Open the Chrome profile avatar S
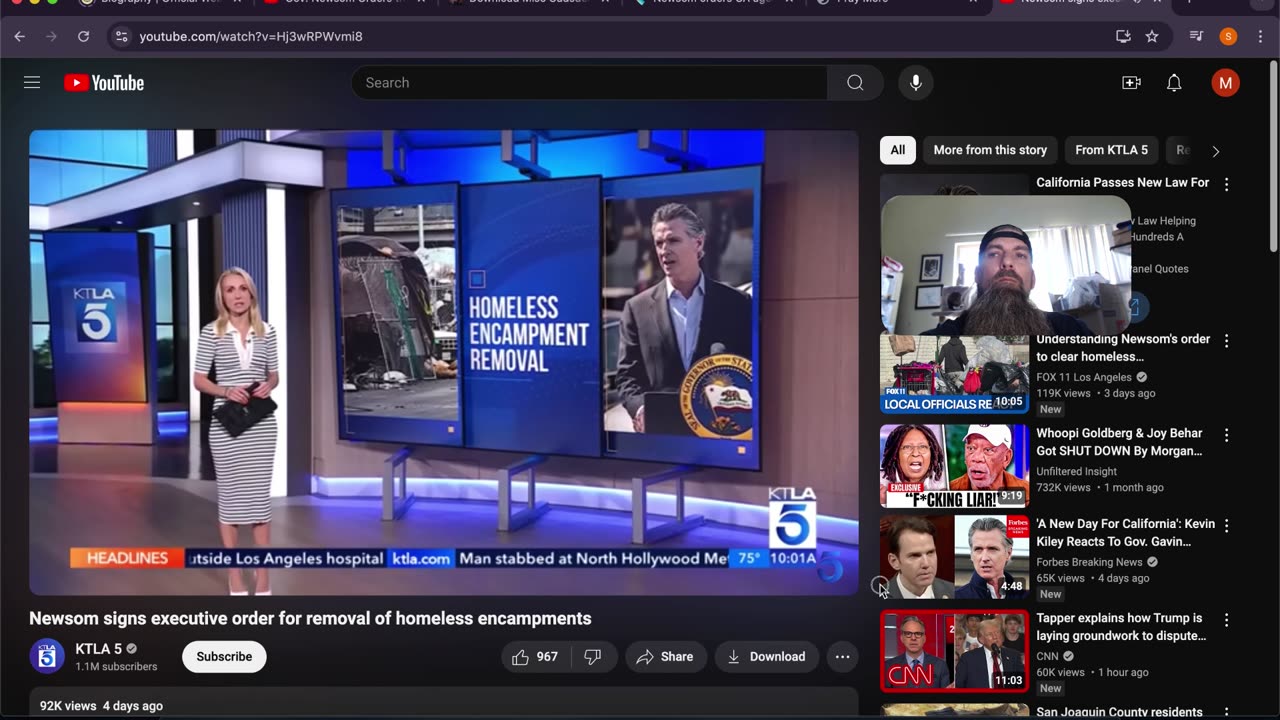 (x=1228, y=36)
